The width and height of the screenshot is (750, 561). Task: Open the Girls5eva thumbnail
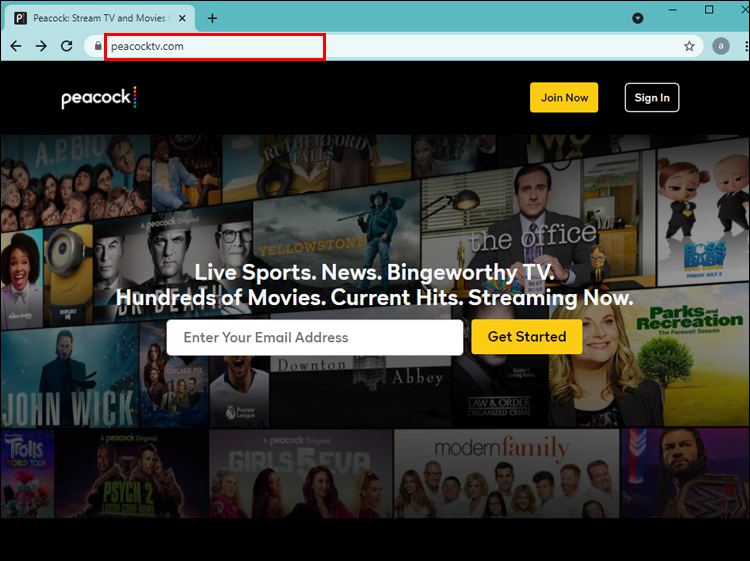click(x=300, y=473)
